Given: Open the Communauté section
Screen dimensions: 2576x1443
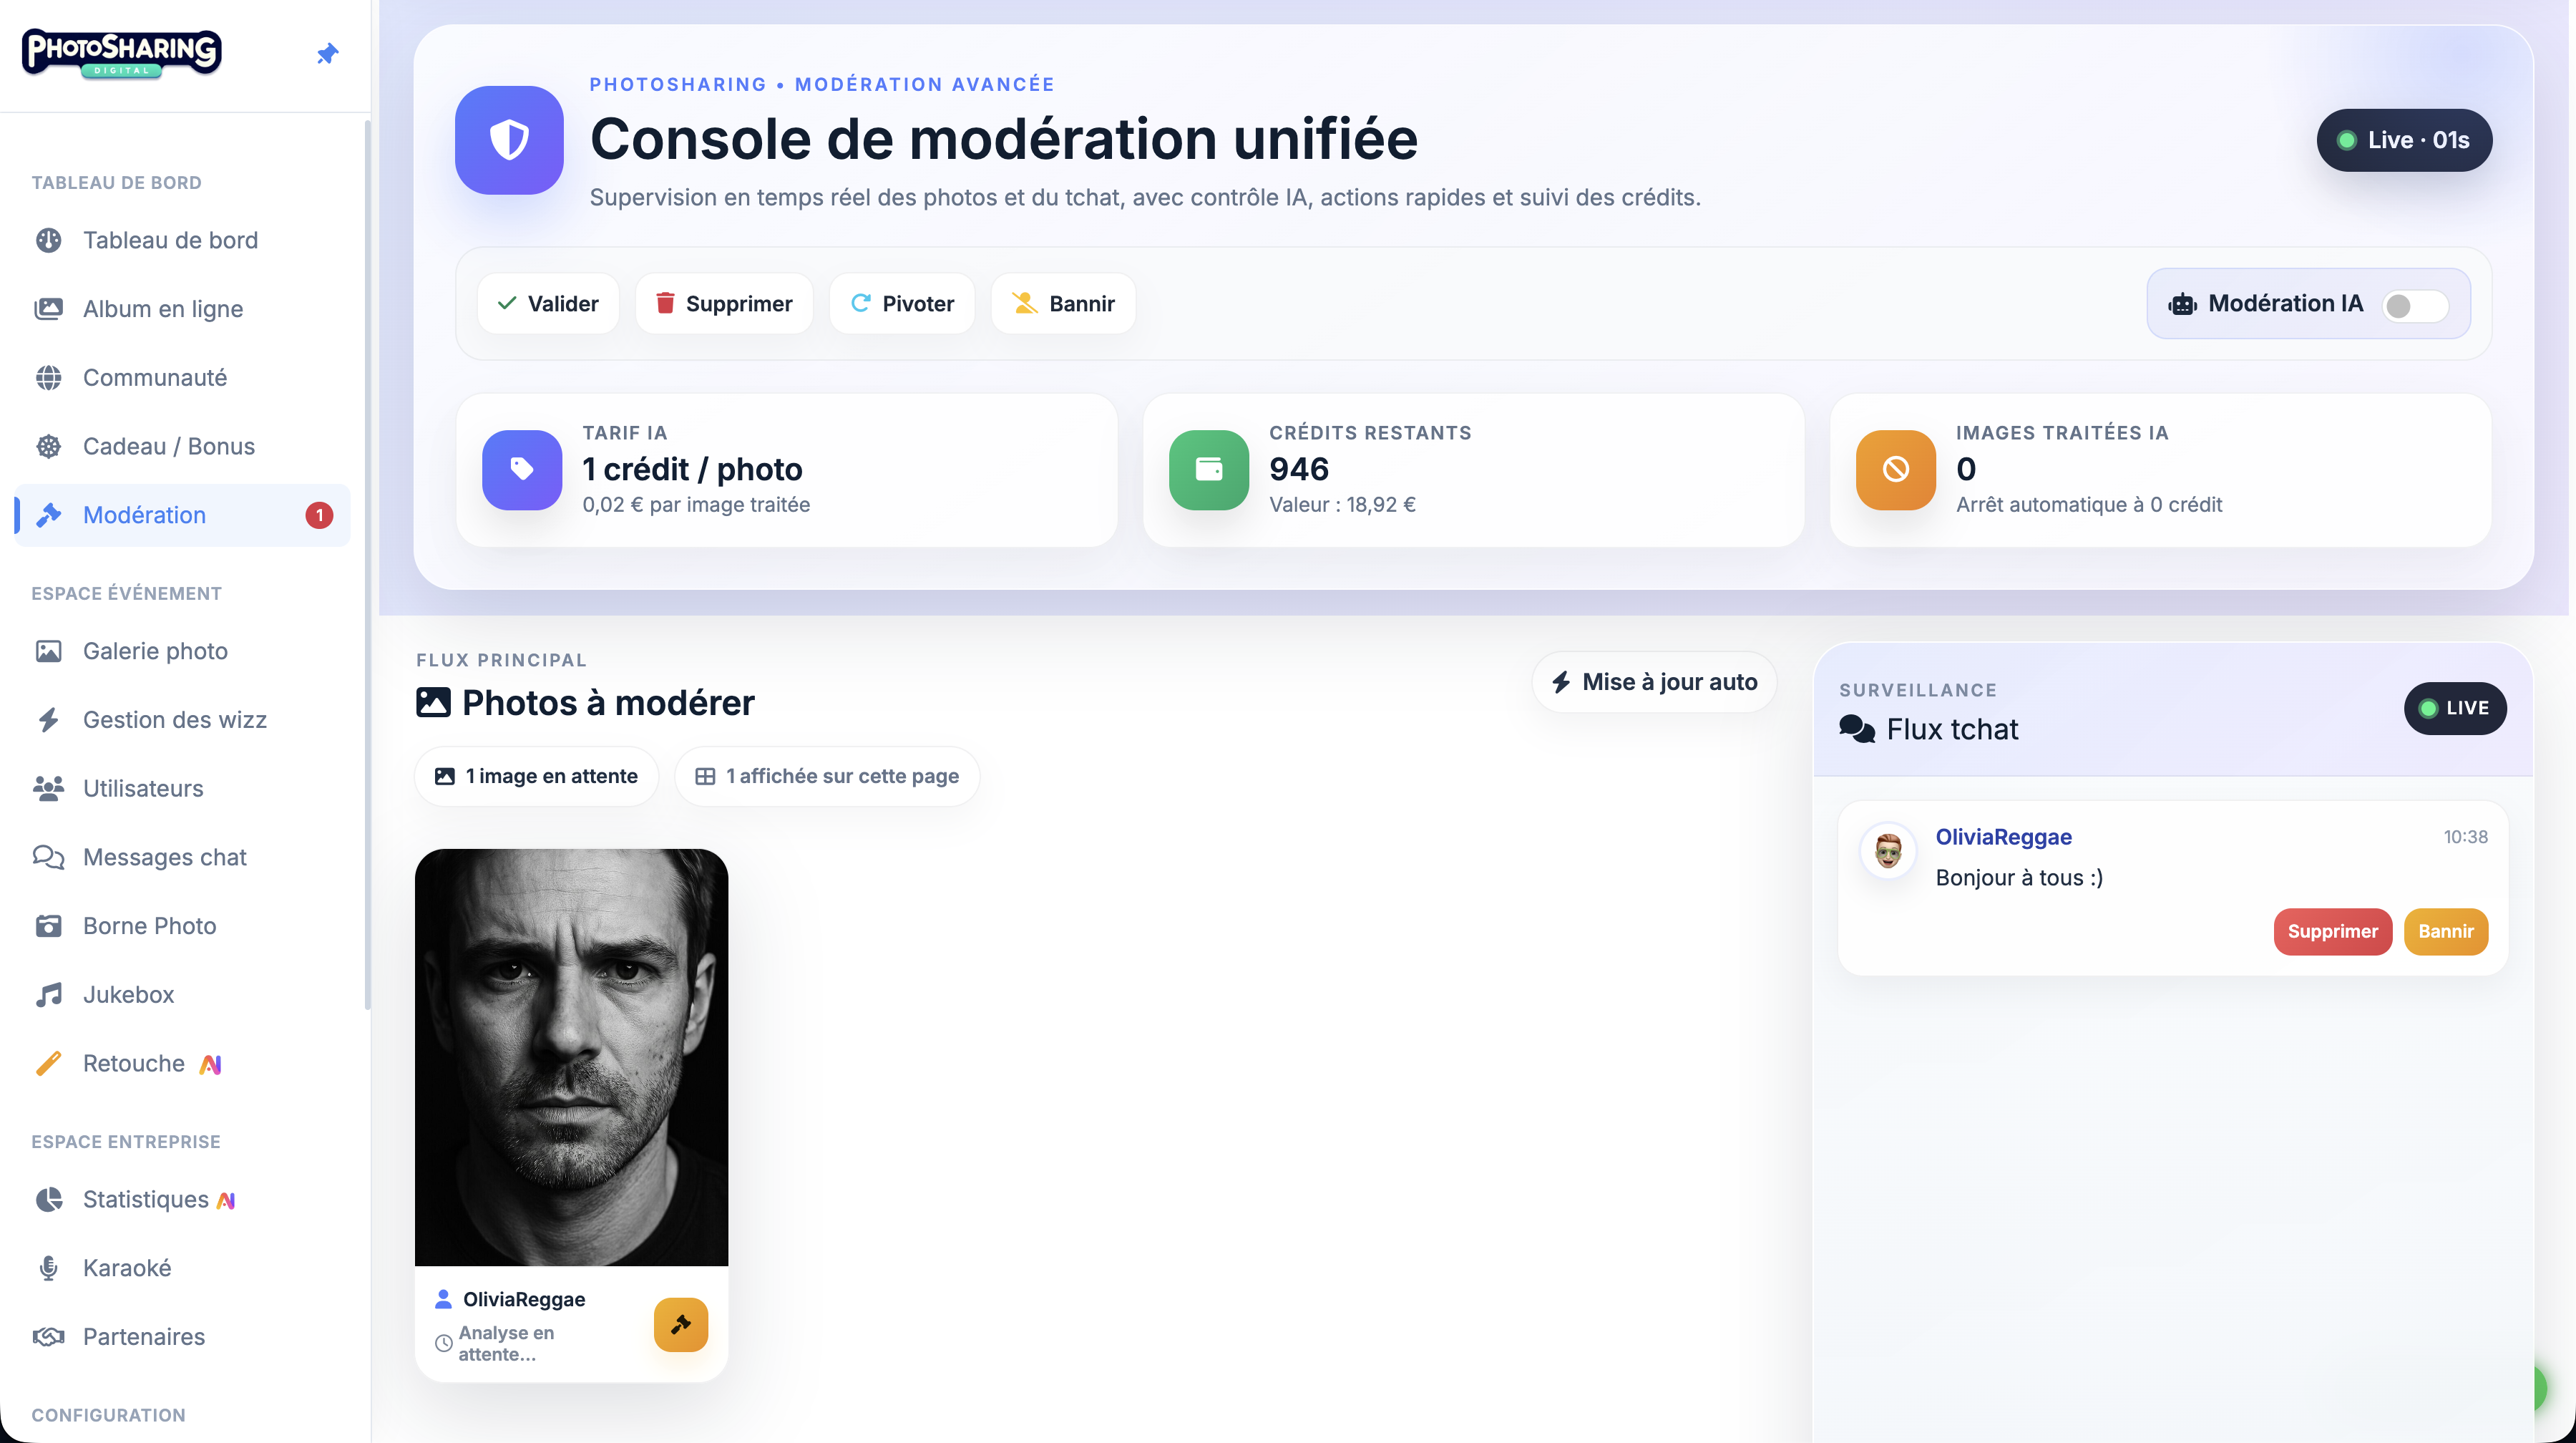Looking at the screenshot, I should tap(155, 377).
